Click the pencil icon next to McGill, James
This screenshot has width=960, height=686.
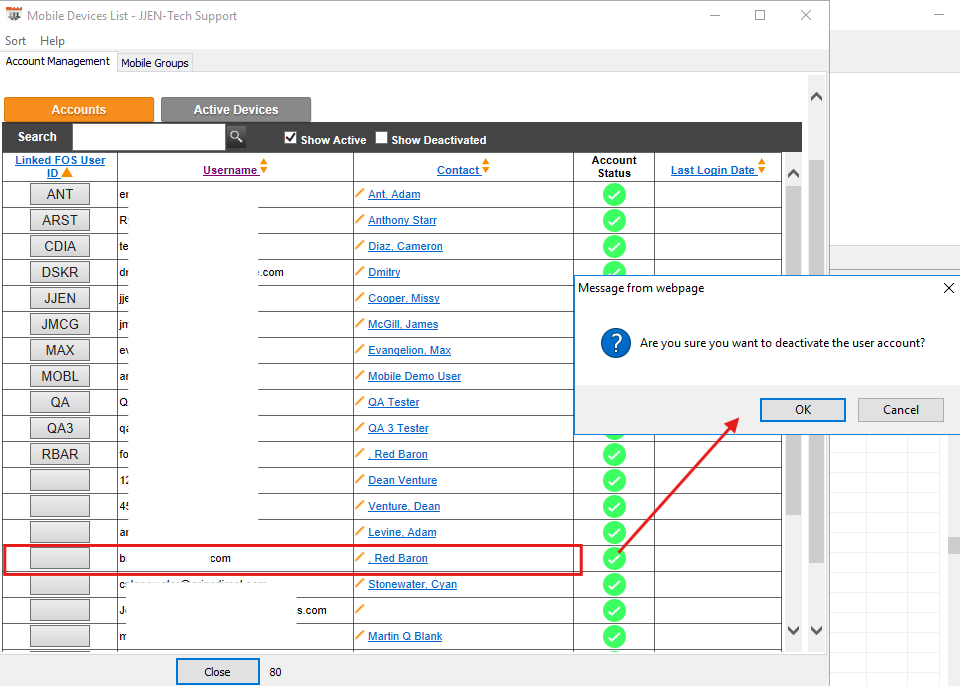(360, 324)
